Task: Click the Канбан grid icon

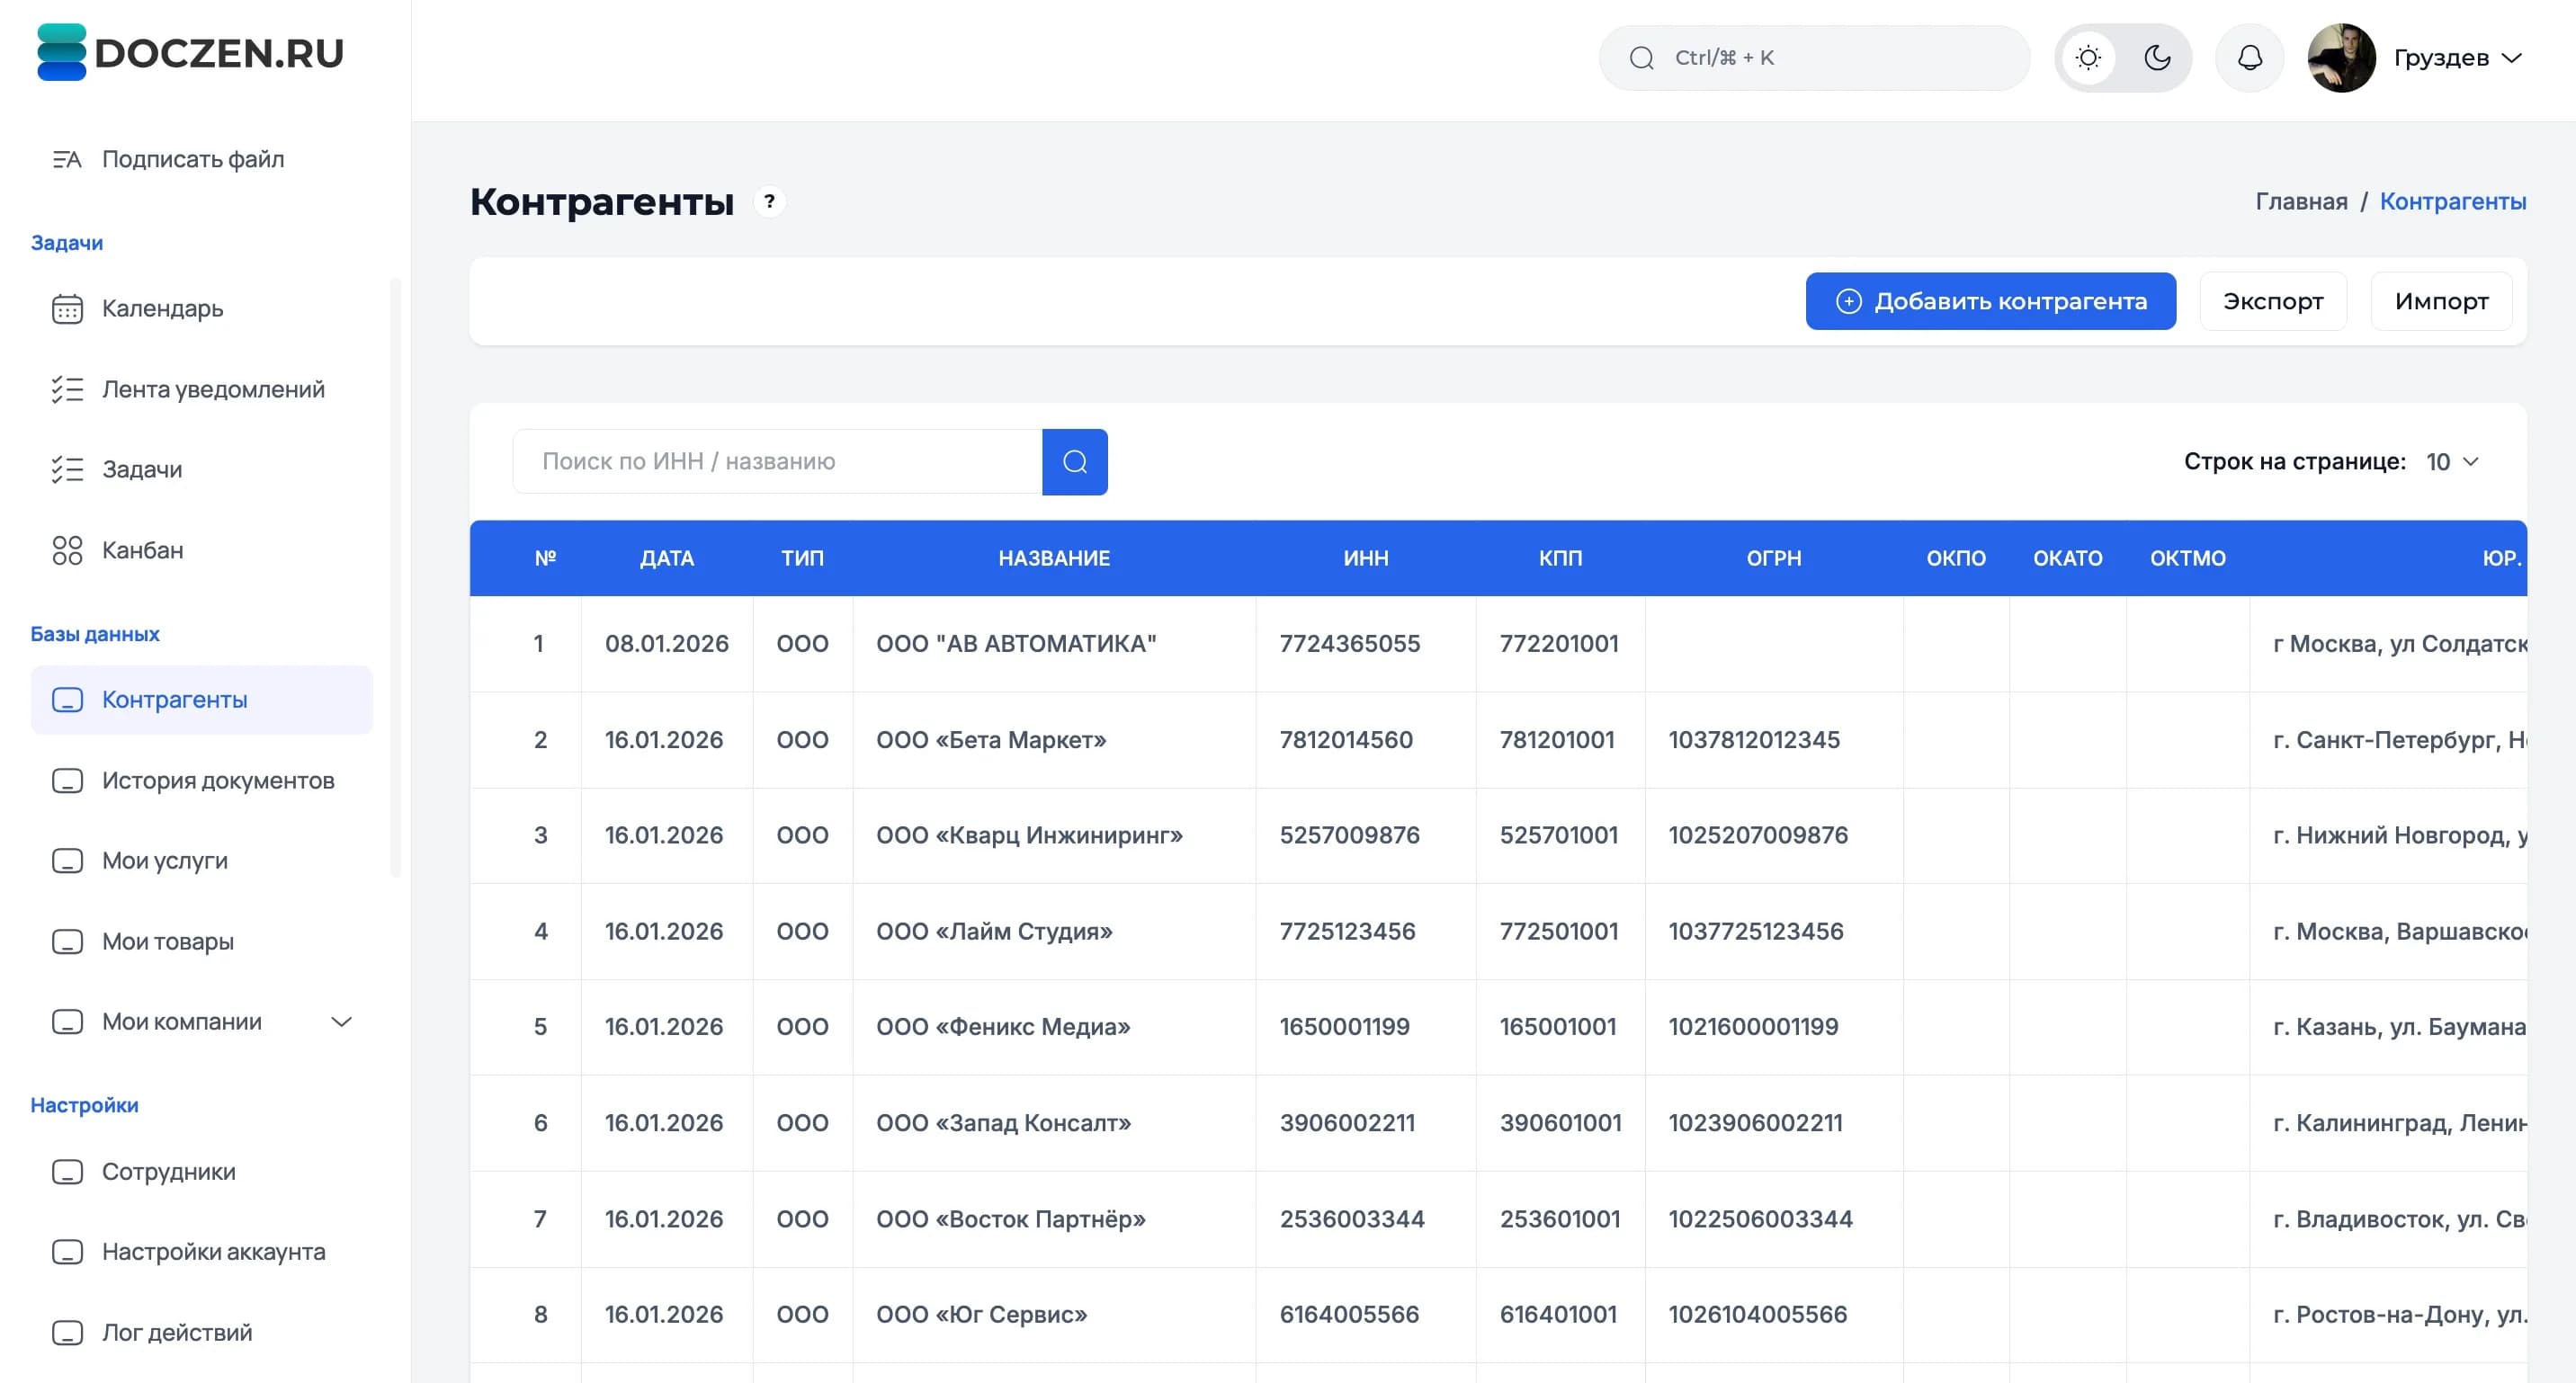Action: [x=67, y=550]
